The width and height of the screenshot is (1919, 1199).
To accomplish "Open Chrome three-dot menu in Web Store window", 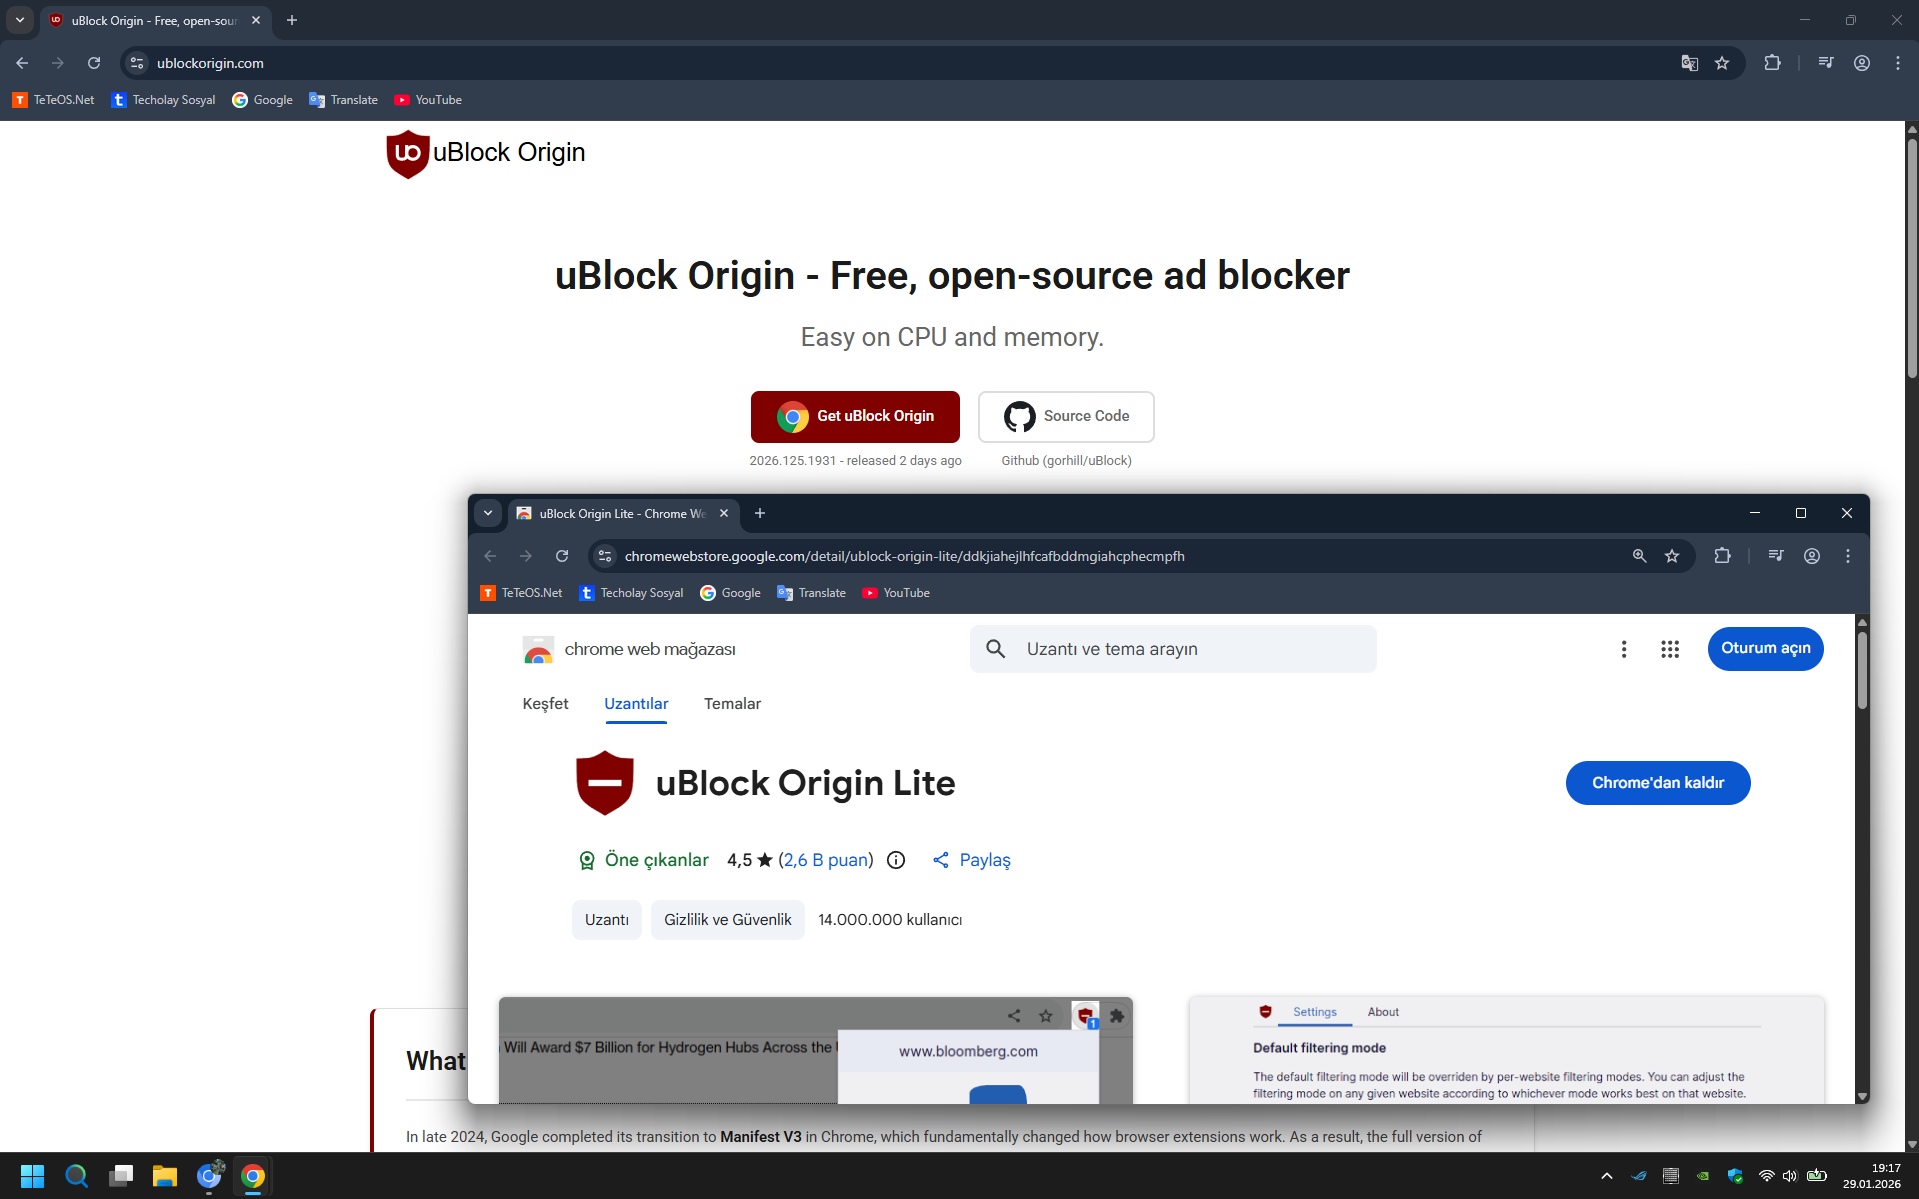I will [1848, 556].
